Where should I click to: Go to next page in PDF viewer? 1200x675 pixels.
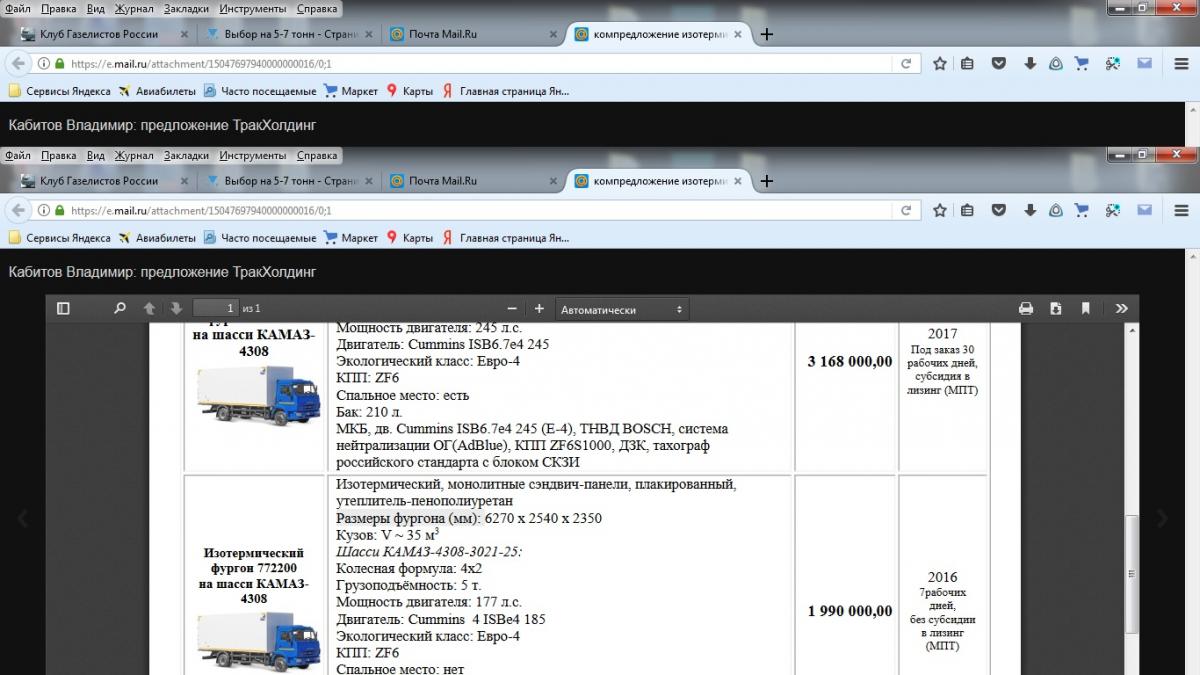tap(176, 309)
